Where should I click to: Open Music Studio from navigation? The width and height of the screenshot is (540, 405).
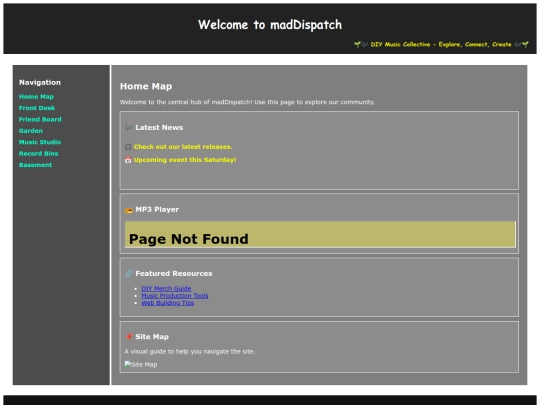pos(40,142)
